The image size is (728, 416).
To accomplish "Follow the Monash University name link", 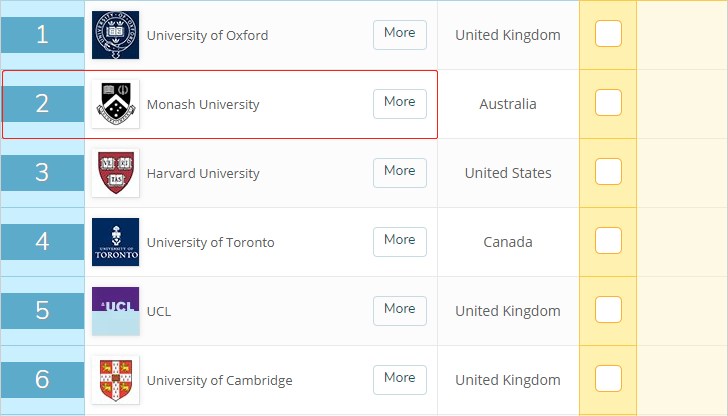I will (203, 104).
